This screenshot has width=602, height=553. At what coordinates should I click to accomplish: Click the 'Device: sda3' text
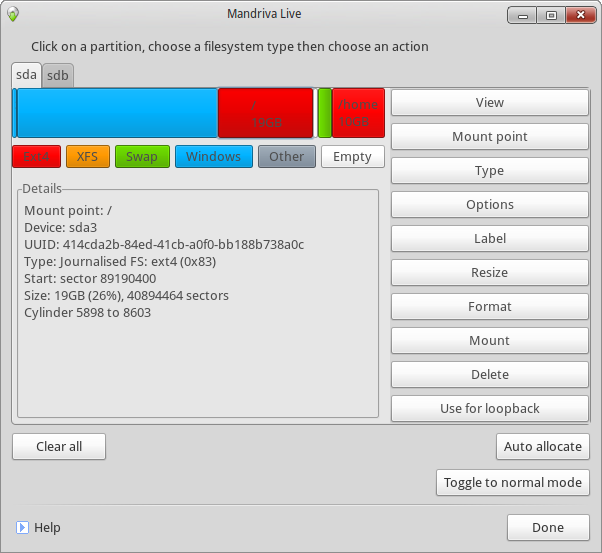click(x=61, y=228)
